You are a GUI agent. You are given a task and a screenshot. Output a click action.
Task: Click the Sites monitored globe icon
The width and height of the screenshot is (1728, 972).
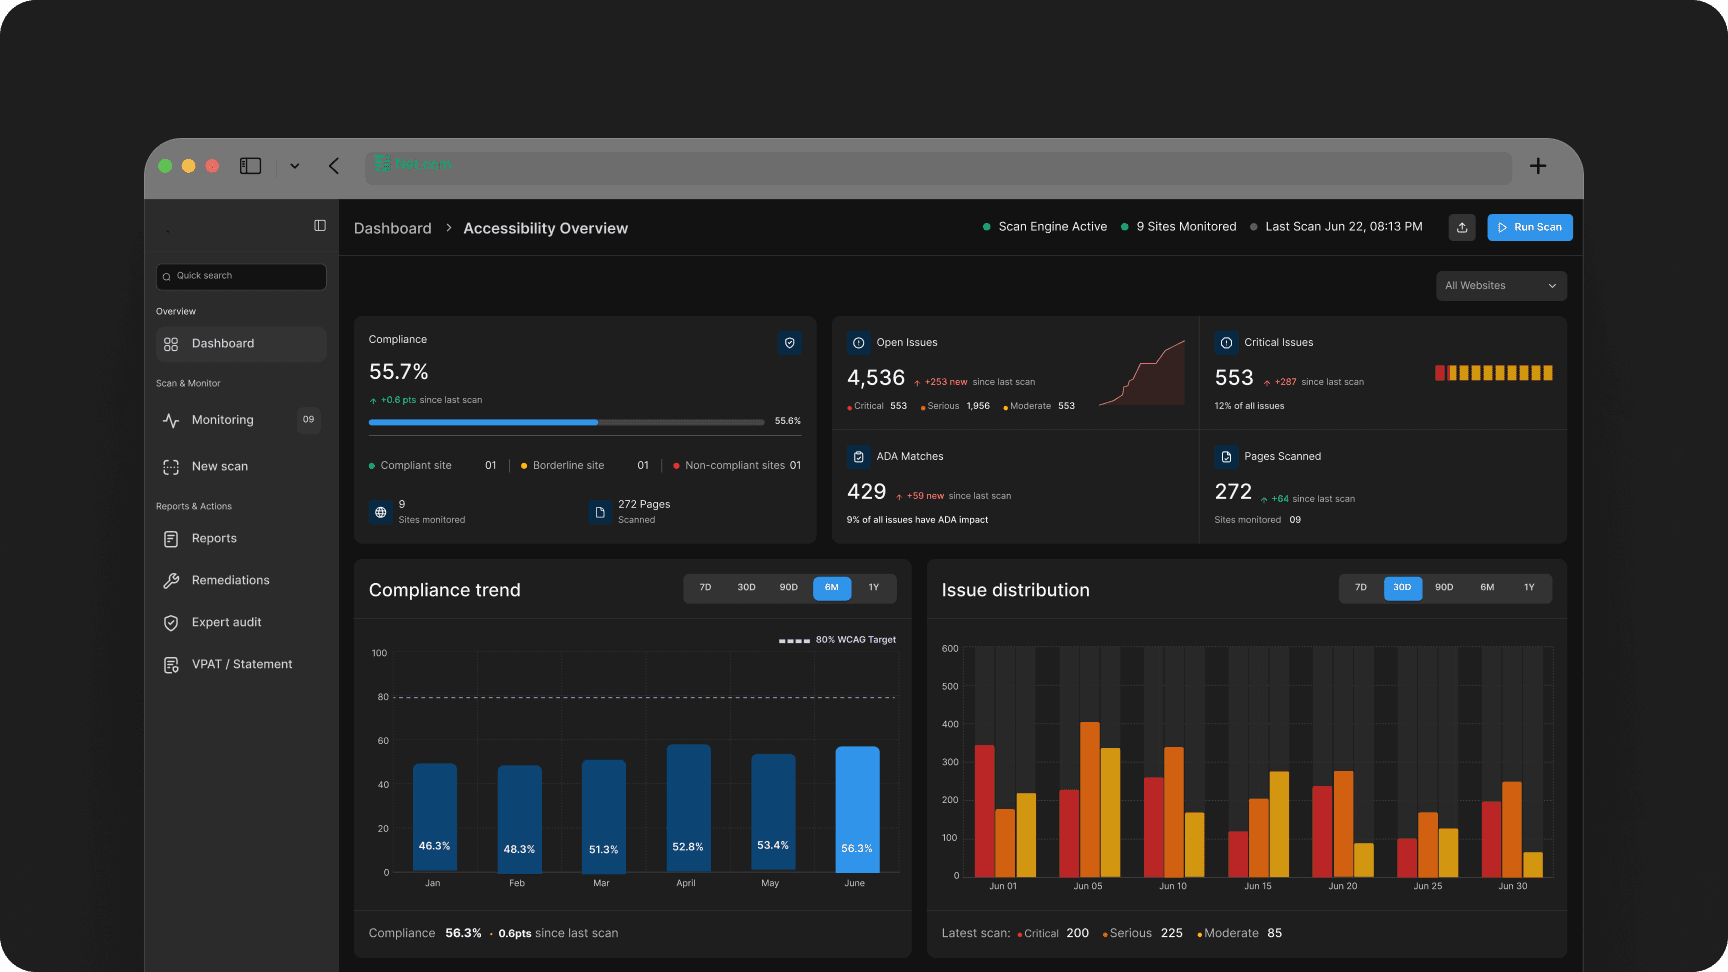click(380, 512)
